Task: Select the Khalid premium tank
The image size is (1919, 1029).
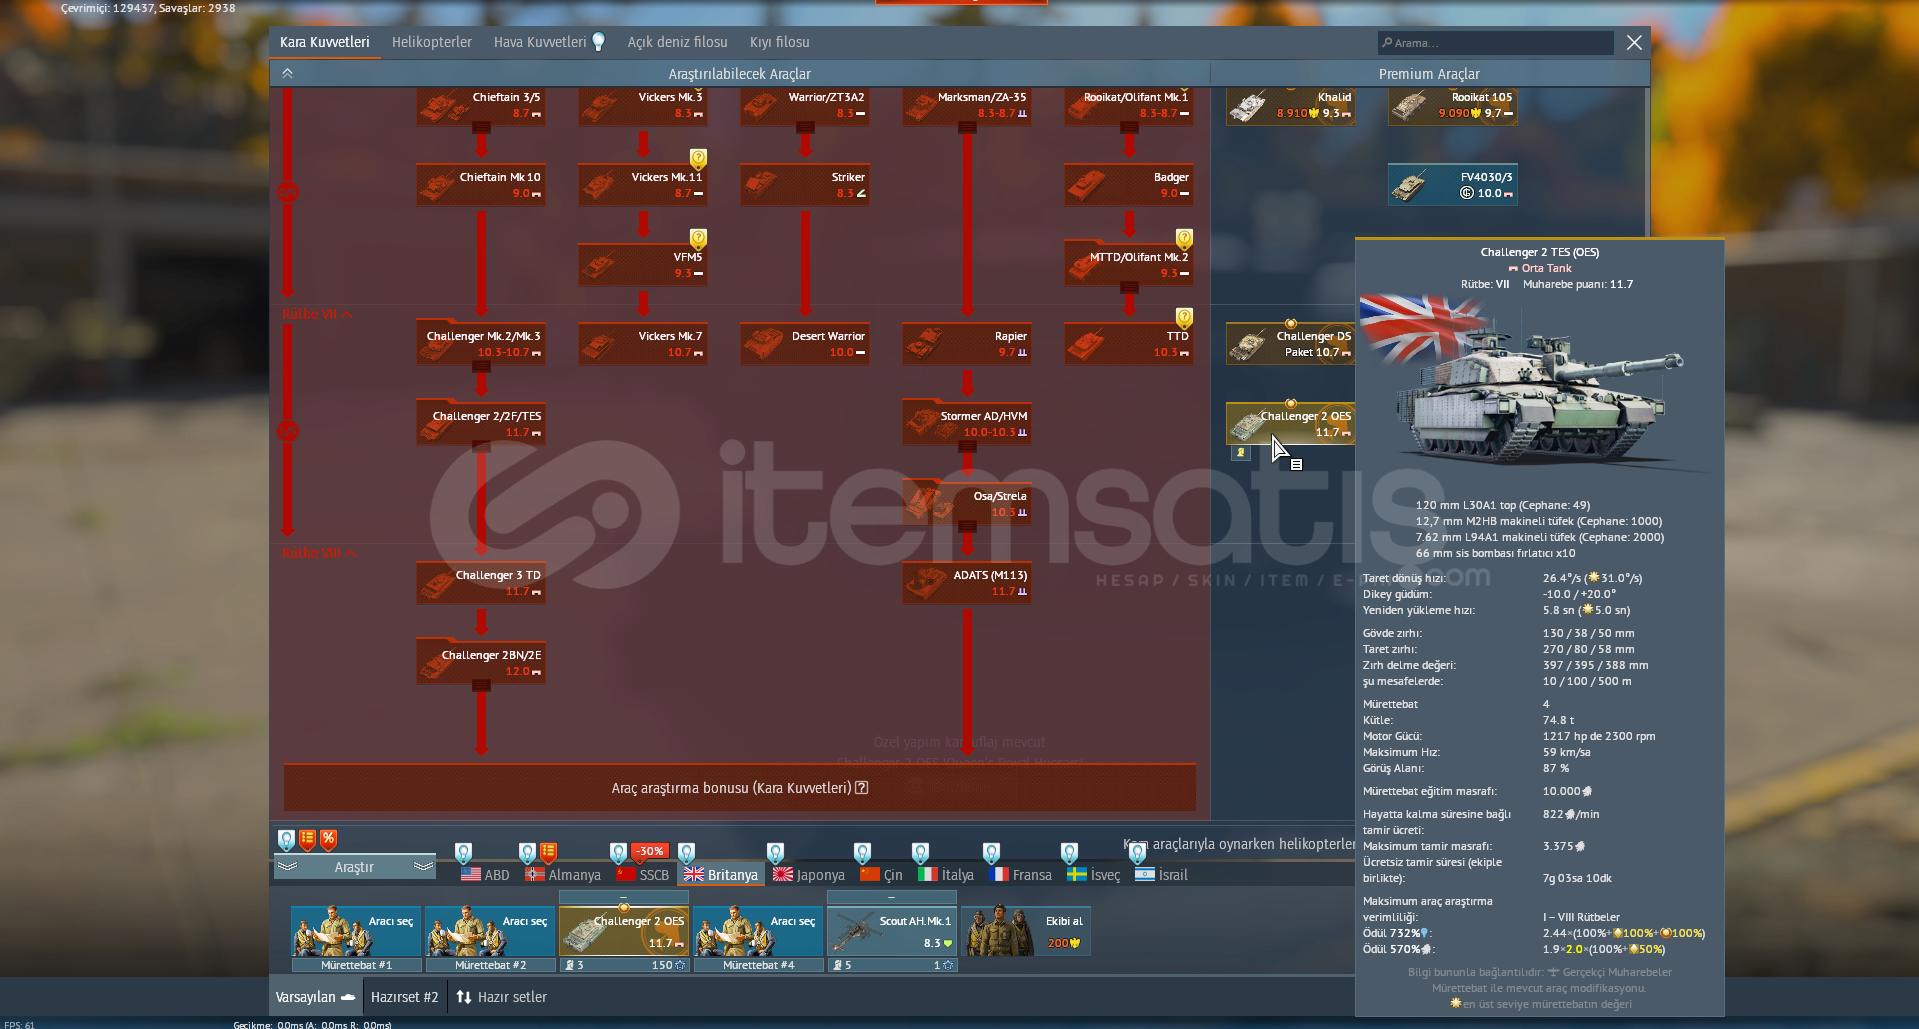Action: coord(1290,105)
